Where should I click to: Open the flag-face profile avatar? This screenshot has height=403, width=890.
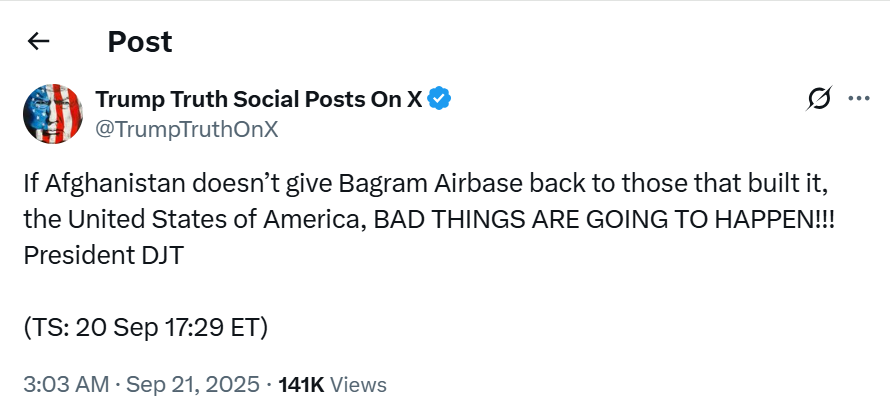click(x=51, y=112)
